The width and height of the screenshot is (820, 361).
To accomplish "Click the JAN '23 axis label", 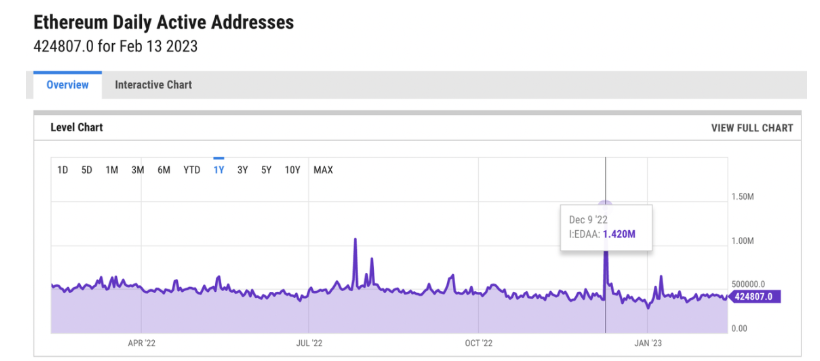I will click(x=648, y=343).
